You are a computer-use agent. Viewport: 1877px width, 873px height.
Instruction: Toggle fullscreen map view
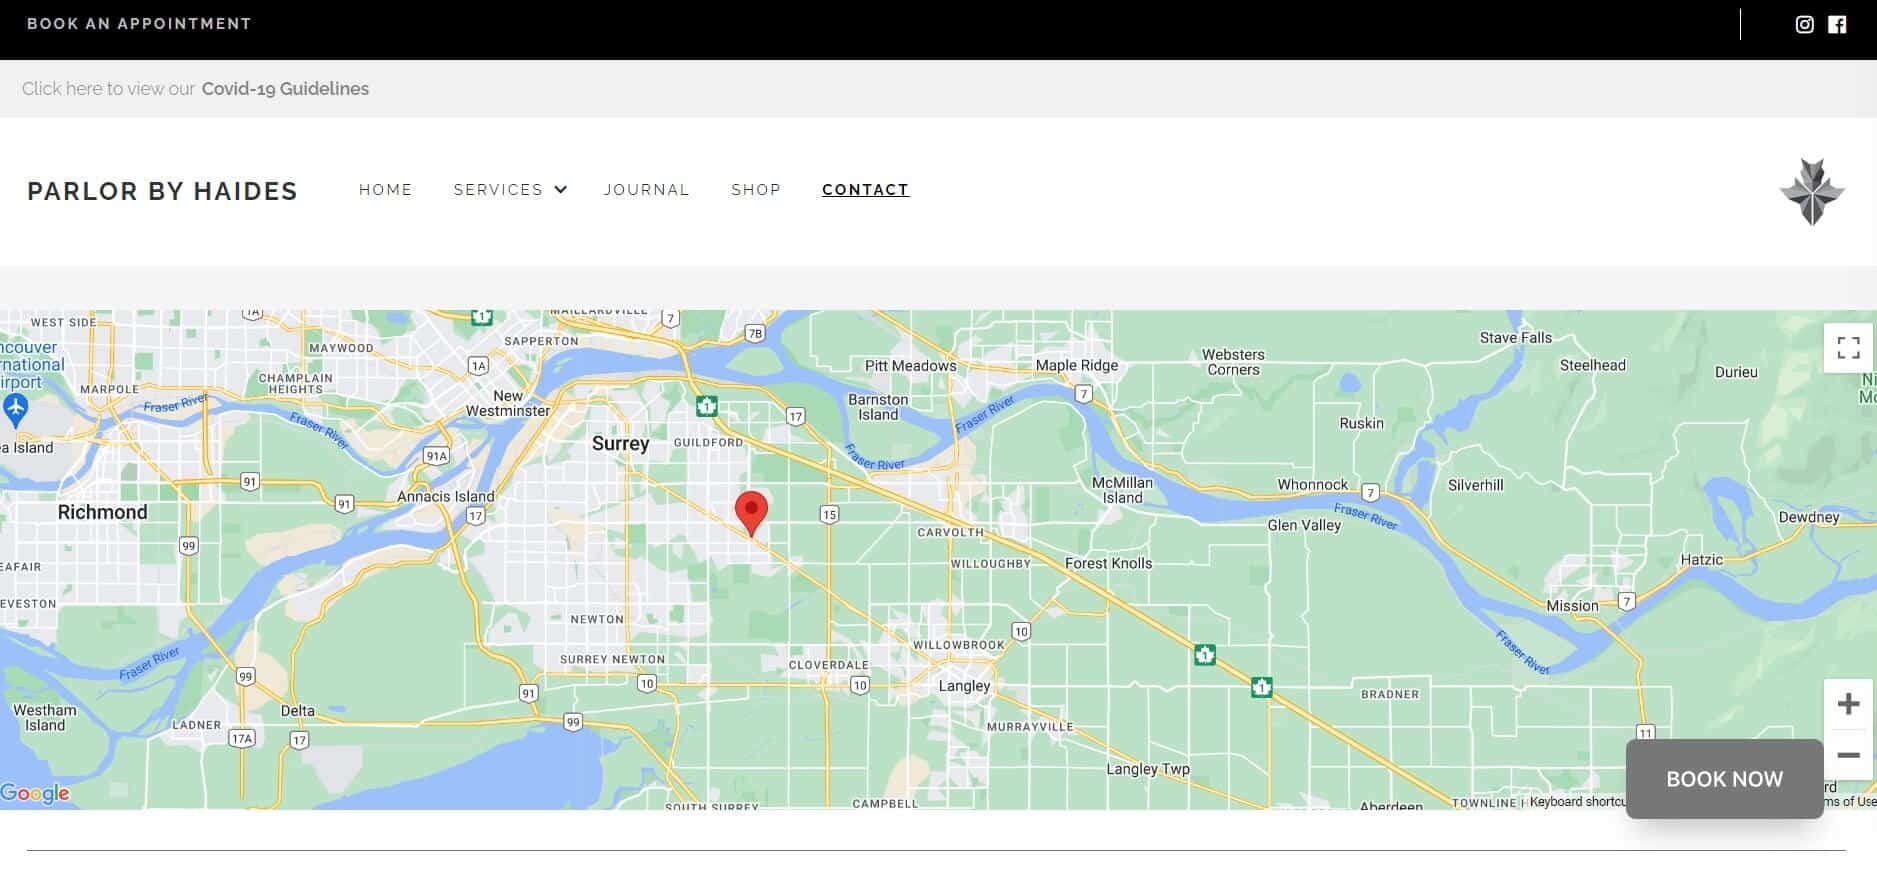point(1847,348)
